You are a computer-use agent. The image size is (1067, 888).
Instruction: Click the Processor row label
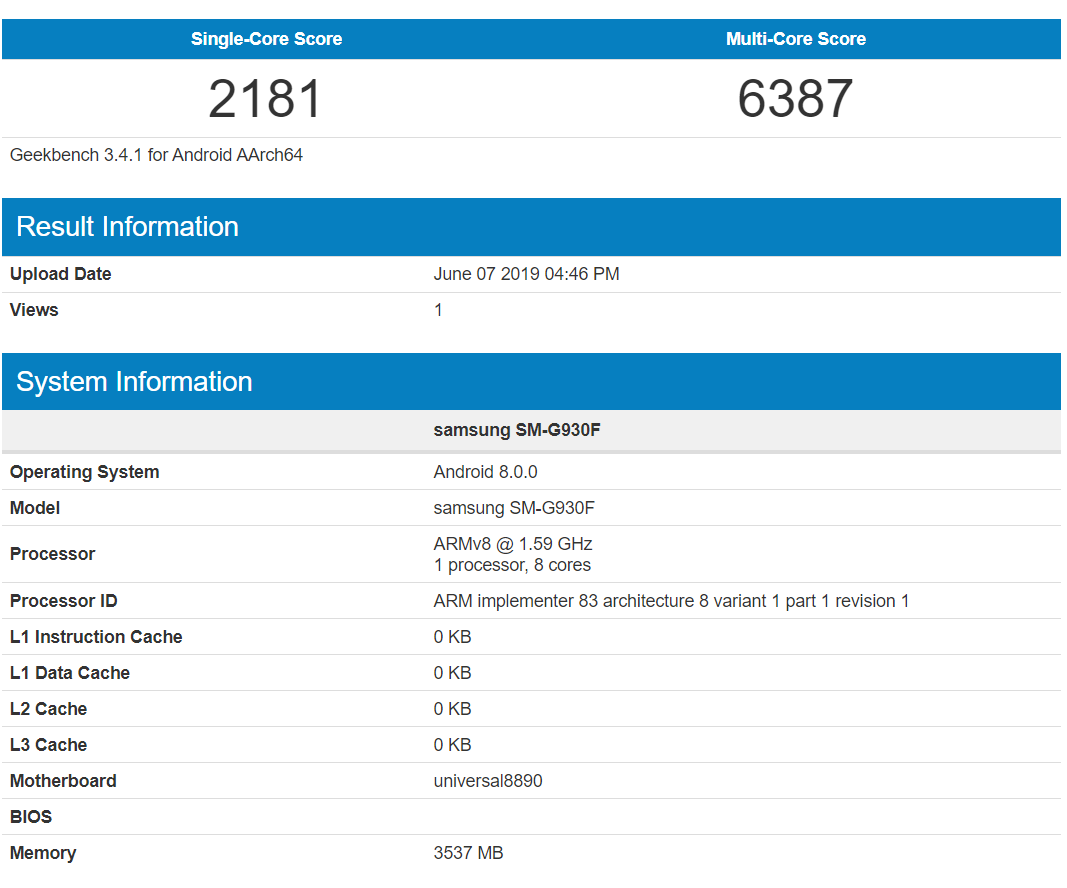(x=52, y=554)
